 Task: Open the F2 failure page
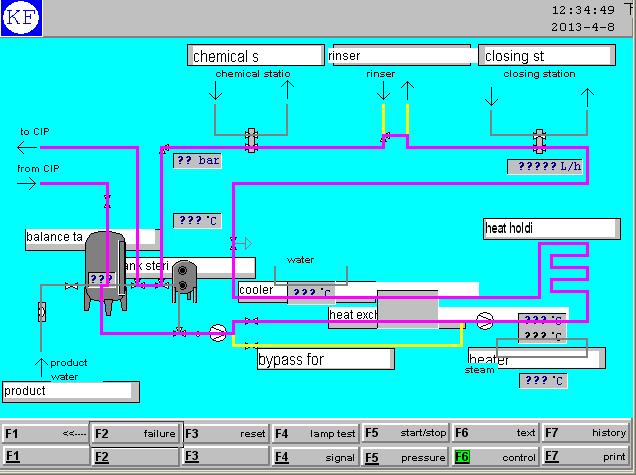(x=135, y=433)
